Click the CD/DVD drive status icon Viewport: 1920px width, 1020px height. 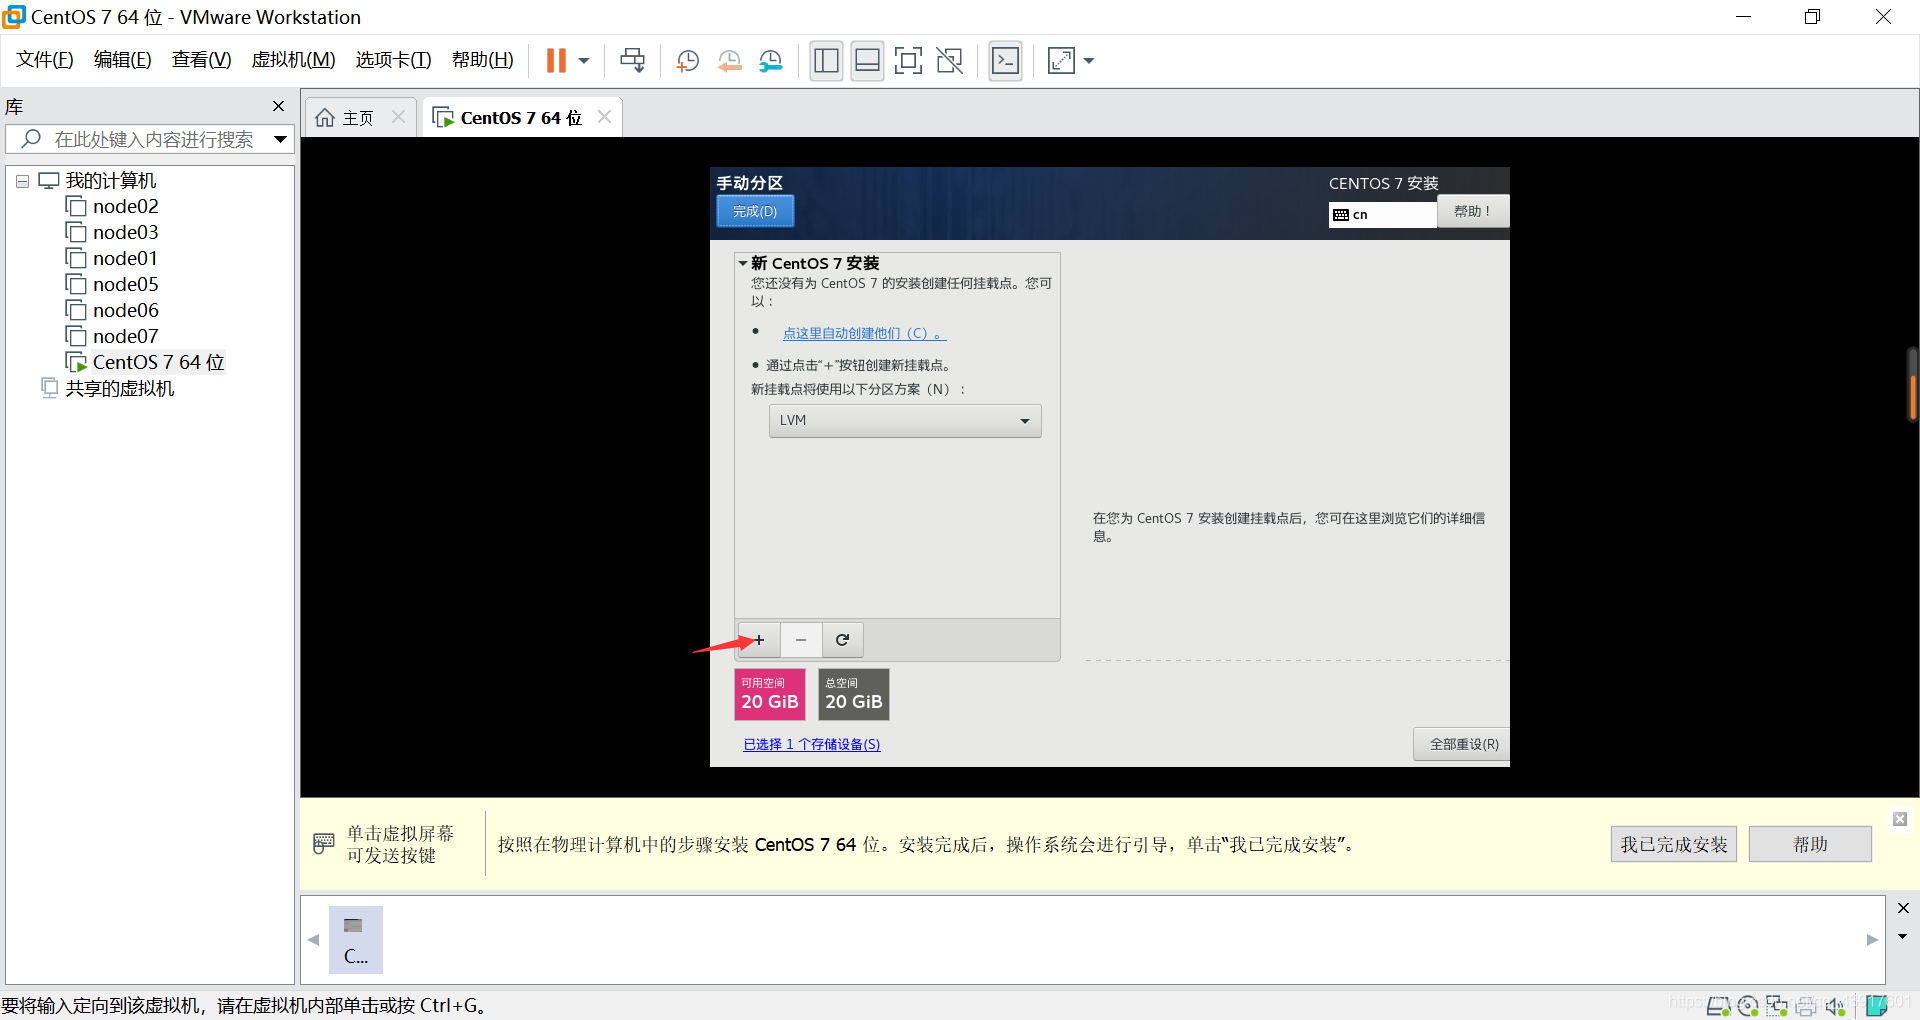click(1748, 1006)
